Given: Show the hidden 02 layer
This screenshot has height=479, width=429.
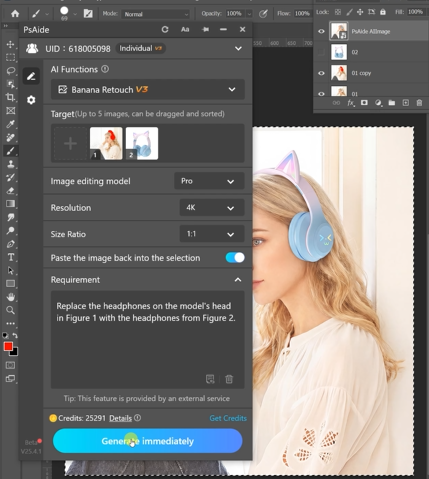Looking at the screenshot, I should [x=321, y=52].
